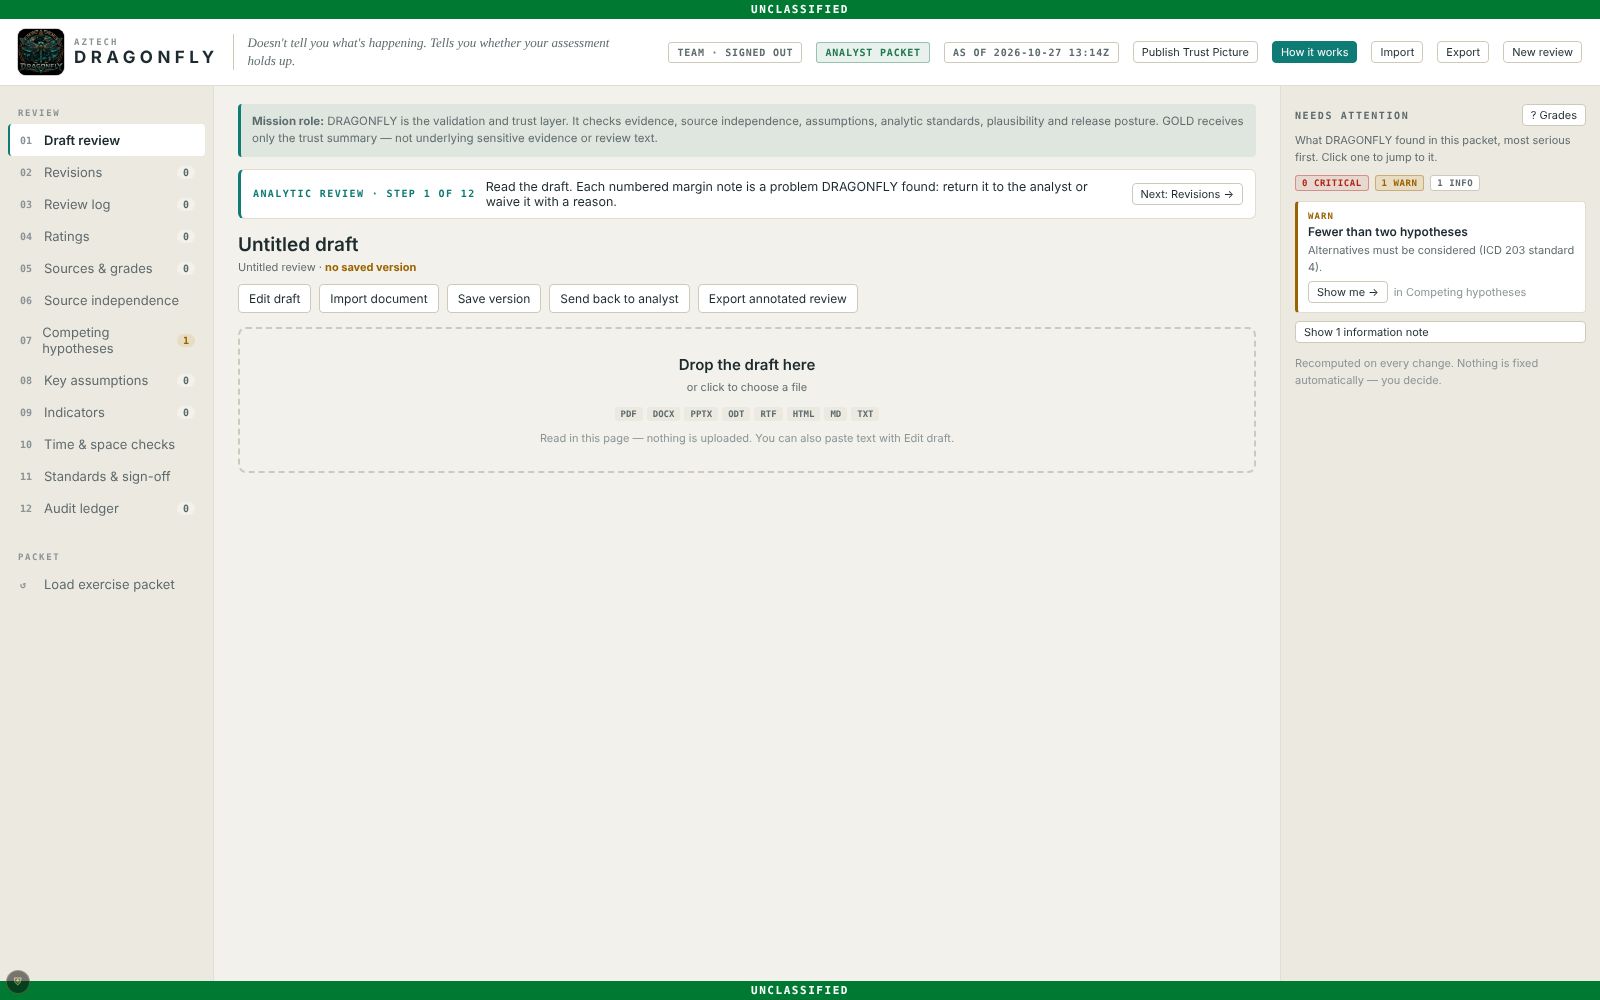Expand Show 1 information note
The height and width of the screenshot is (1000, 1600).
(1440, 332)
